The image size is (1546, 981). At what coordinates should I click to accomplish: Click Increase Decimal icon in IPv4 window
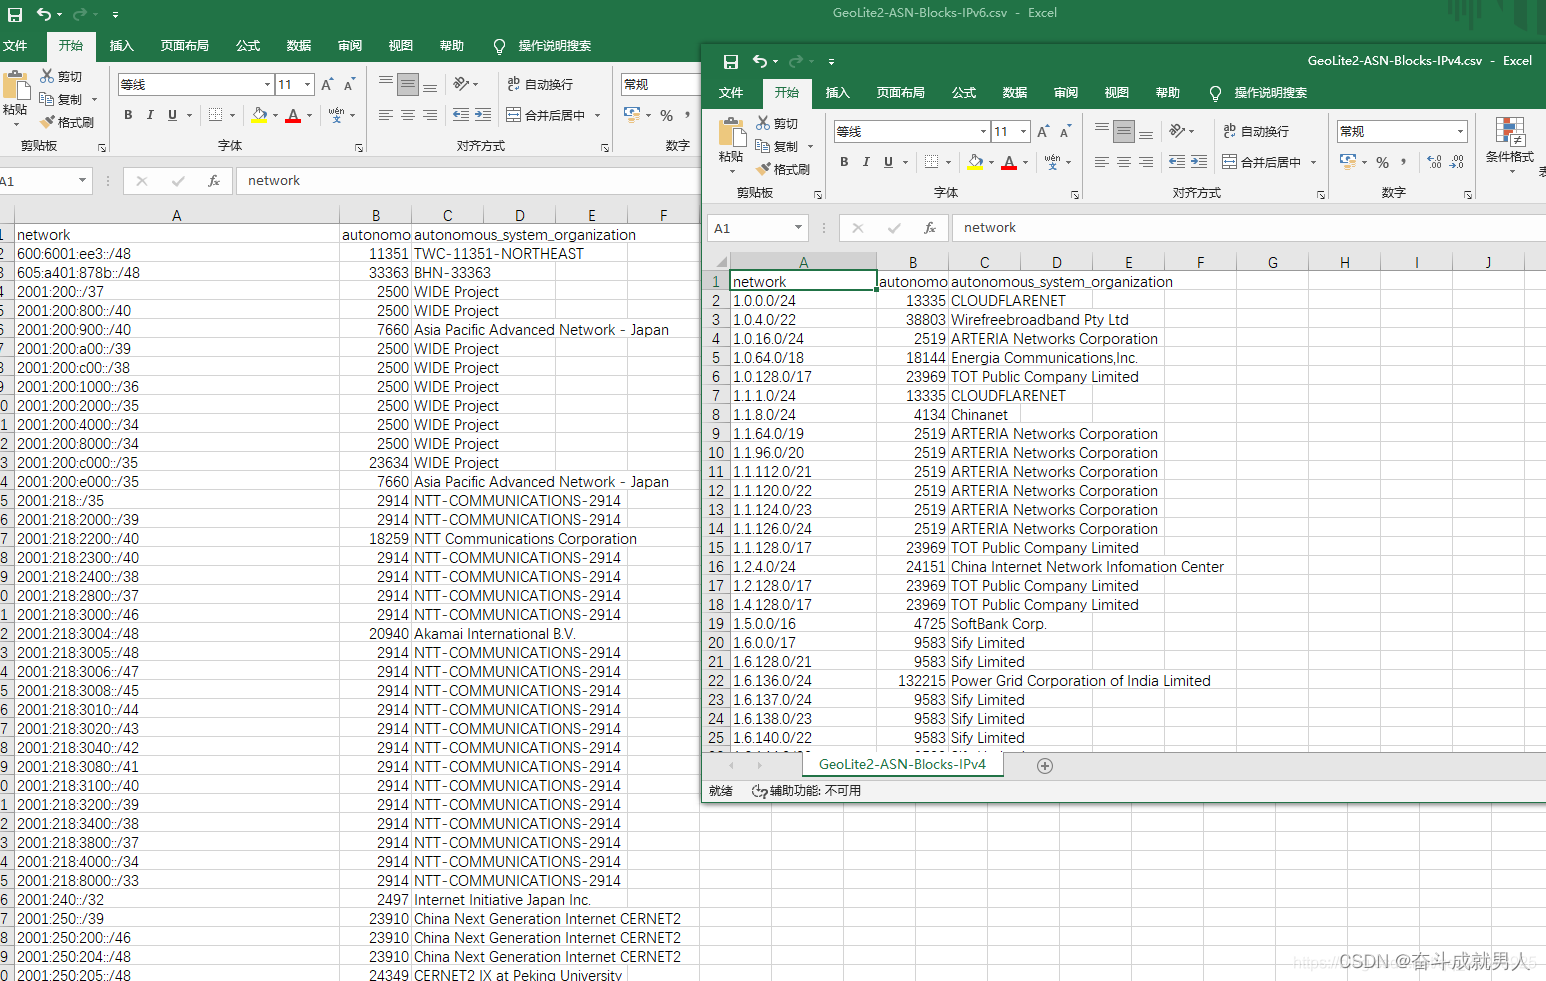[1435, 162]
